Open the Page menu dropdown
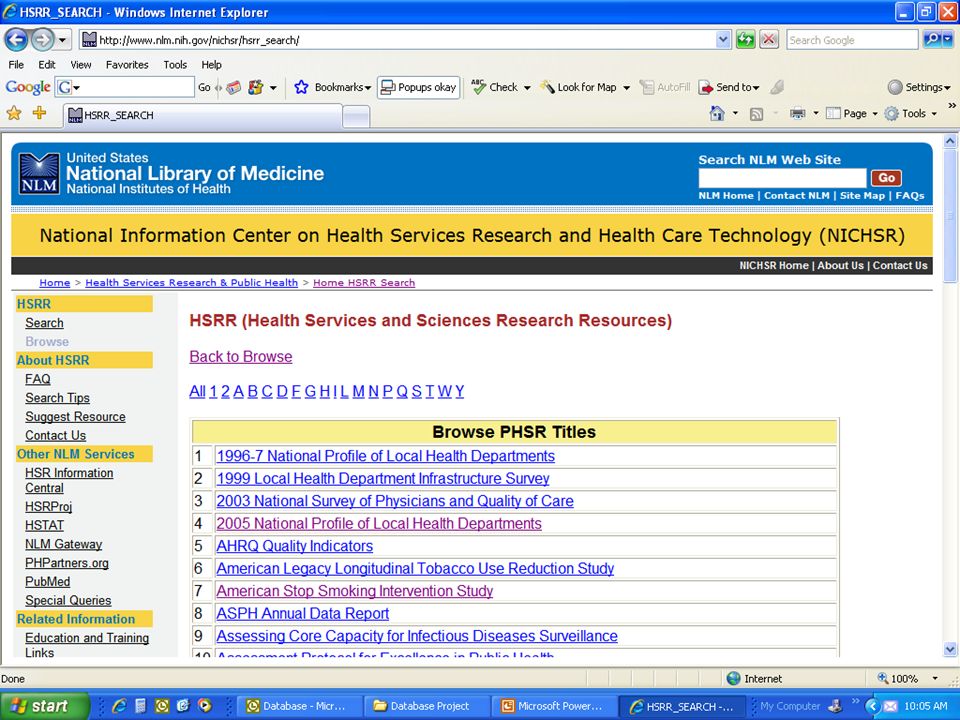The height and width of the screenshot is (720, 960). click(x=851, y=113)
